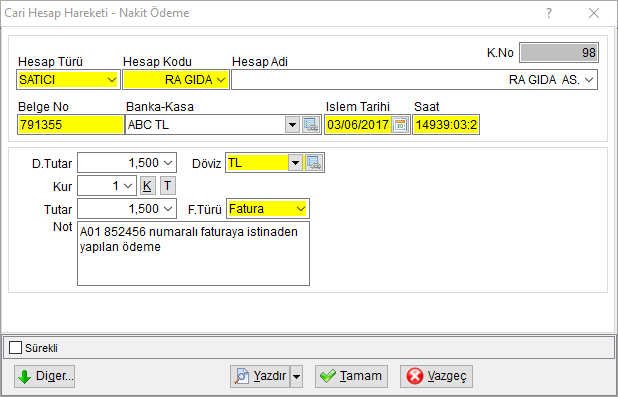
Task: Open the D.Tutar amount dropdown
Action: 168,163
